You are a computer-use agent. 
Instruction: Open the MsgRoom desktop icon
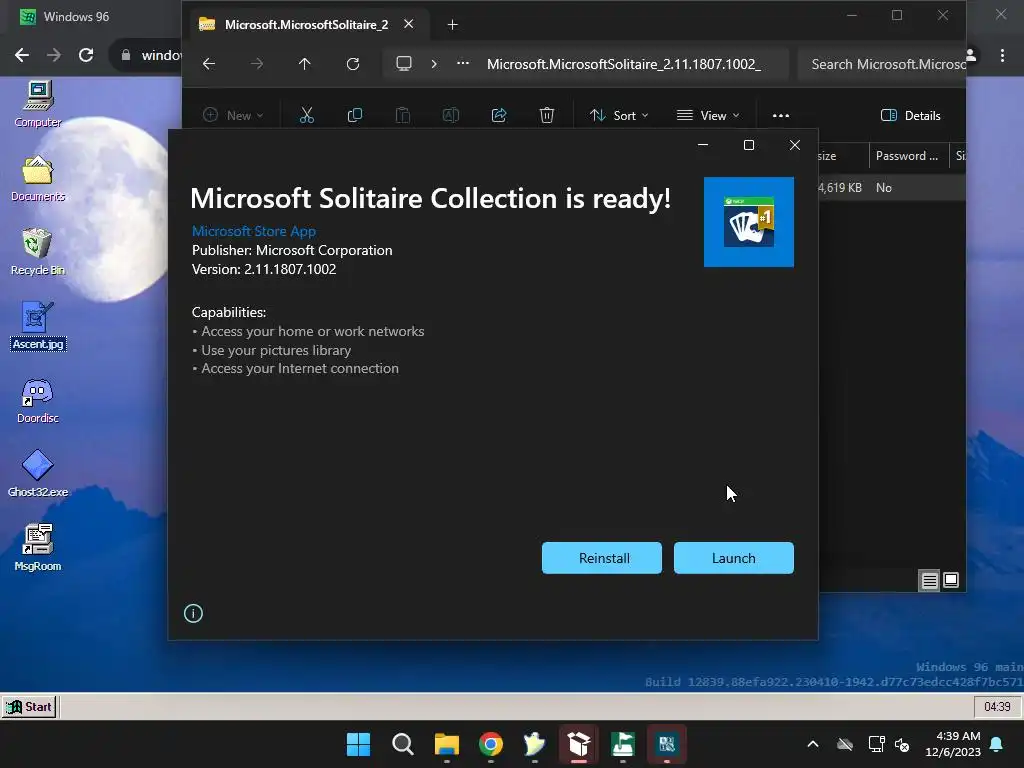pyautogui.click(x=38, y=548)
